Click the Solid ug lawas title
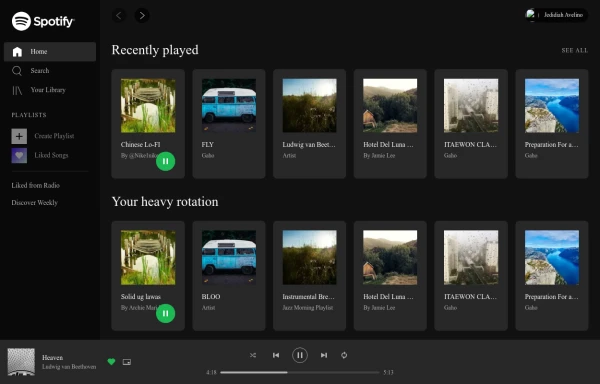Image resolution: width=600 pixels, height=384 pixels. pos(141,297)
